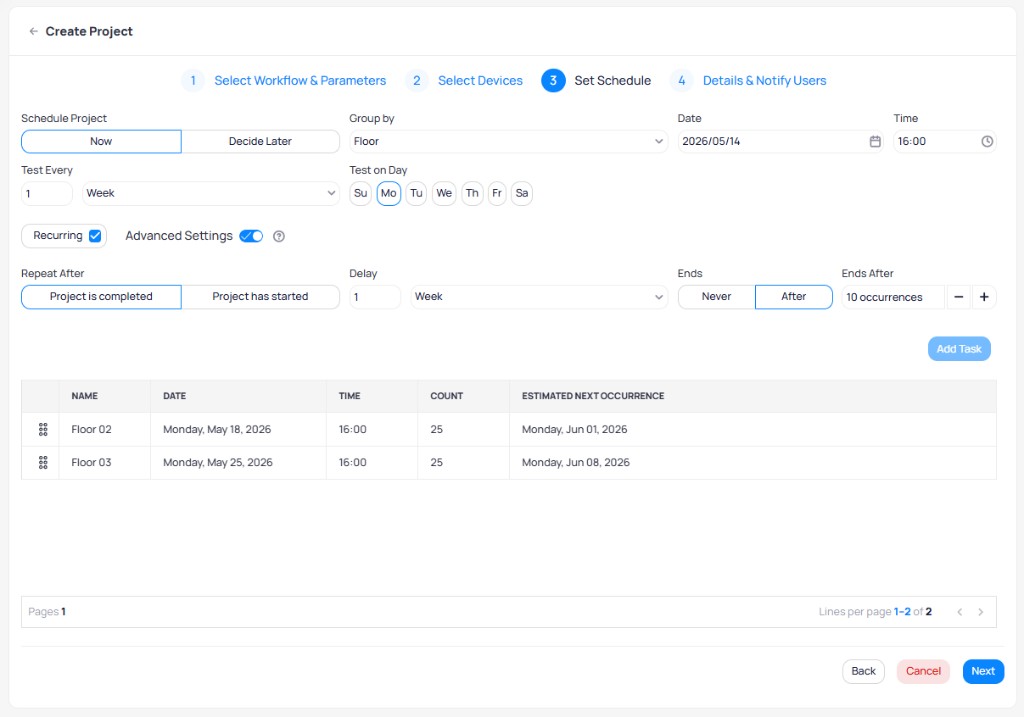
Task: Click date Monday, May 18, 2026
Action: click(217, 429)
